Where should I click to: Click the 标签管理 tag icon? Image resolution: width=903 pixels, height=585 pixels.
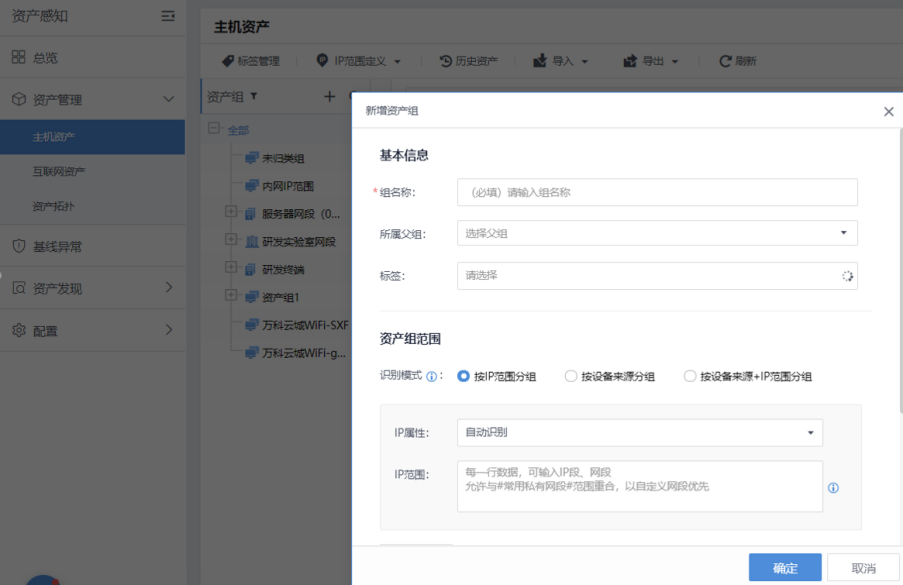click(228, 61)
